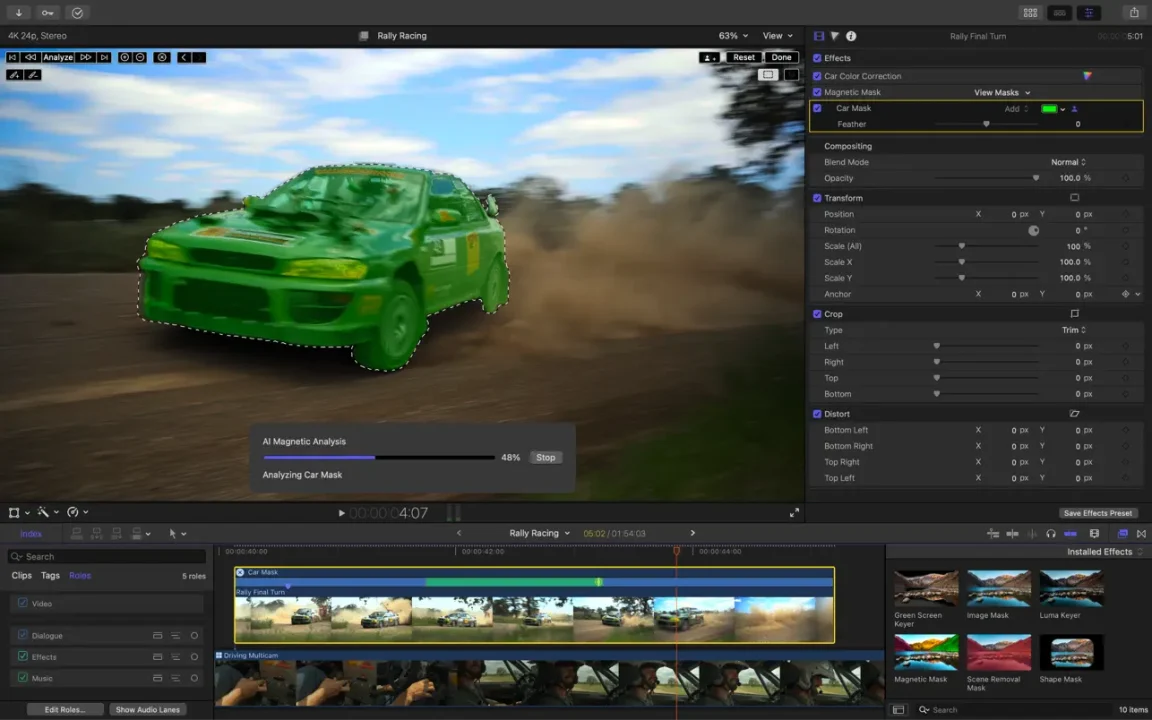The height and width of the screenshot is (720, 1152).
Task: Open the enhancements magic wand menu
Action: coord(46,512)
